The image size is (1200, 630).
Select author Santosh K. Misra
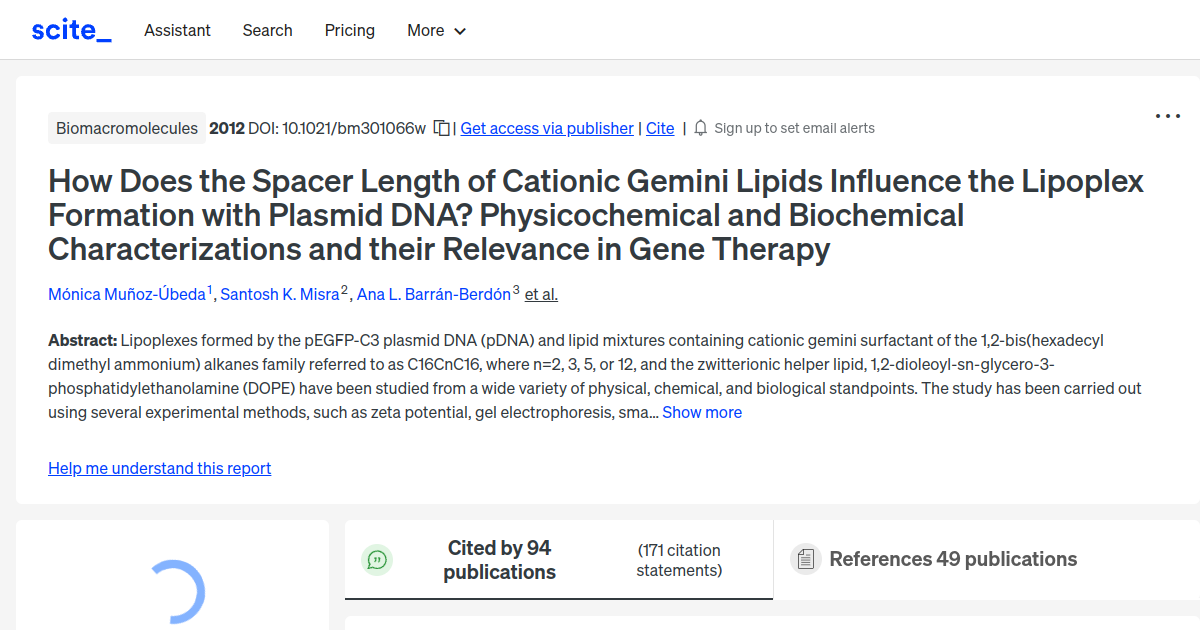click(x=280, y=294)
